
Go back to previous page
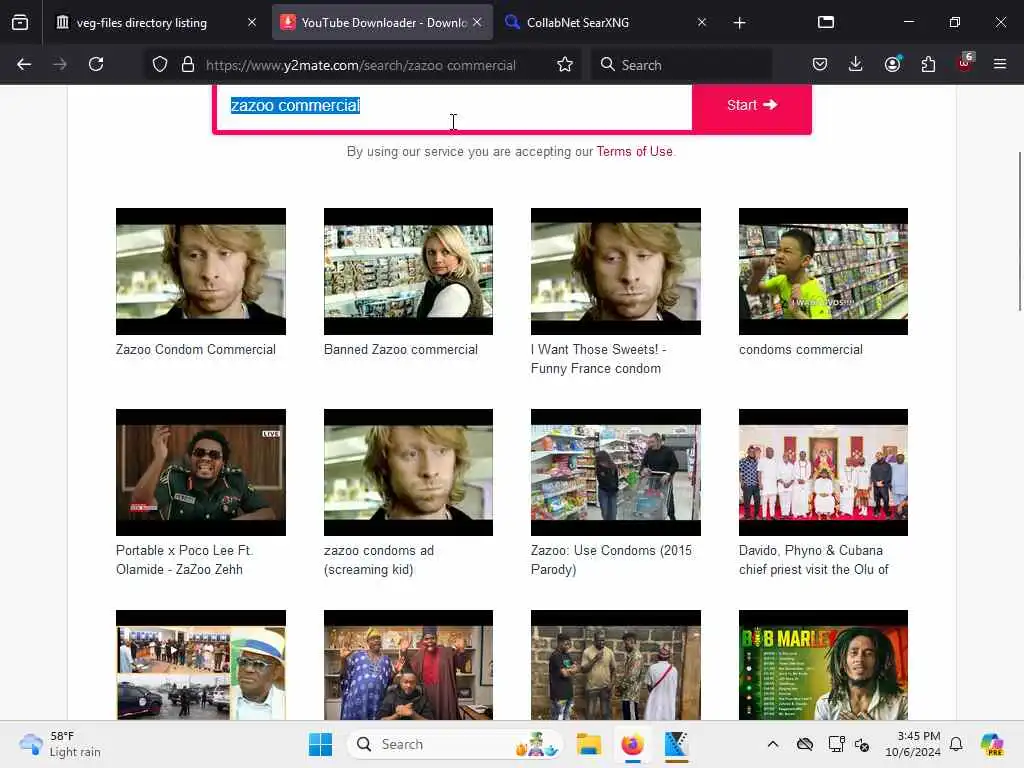(24, 64)
